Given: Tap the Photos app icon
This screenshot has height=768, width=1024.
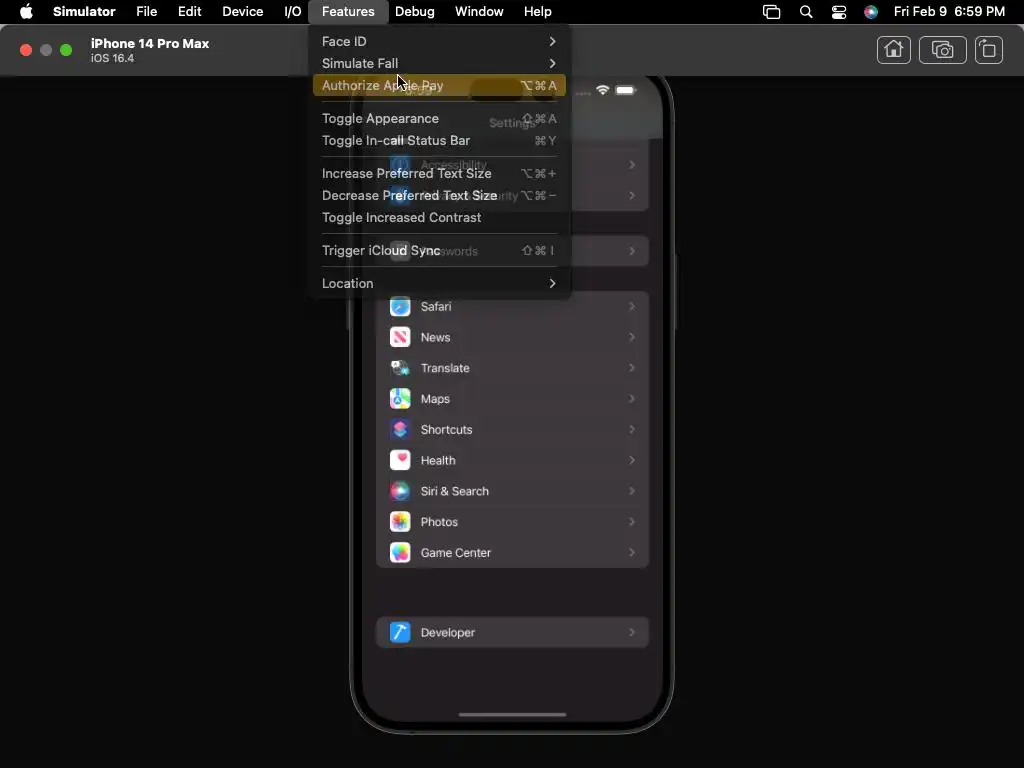Looking at the screenshot, I should coord(400,521).
